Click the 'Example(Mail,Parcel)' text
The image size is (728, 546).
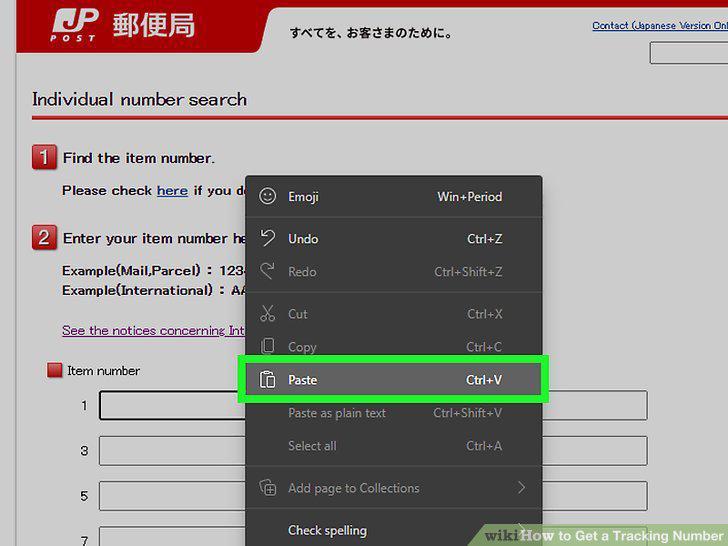point(131,271)
